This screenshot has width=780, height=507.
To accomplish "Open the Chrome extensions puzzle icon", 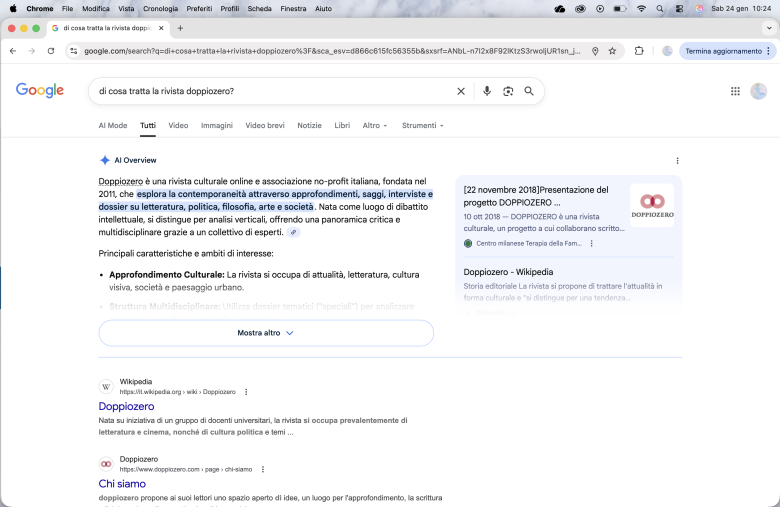I will 639,51.
